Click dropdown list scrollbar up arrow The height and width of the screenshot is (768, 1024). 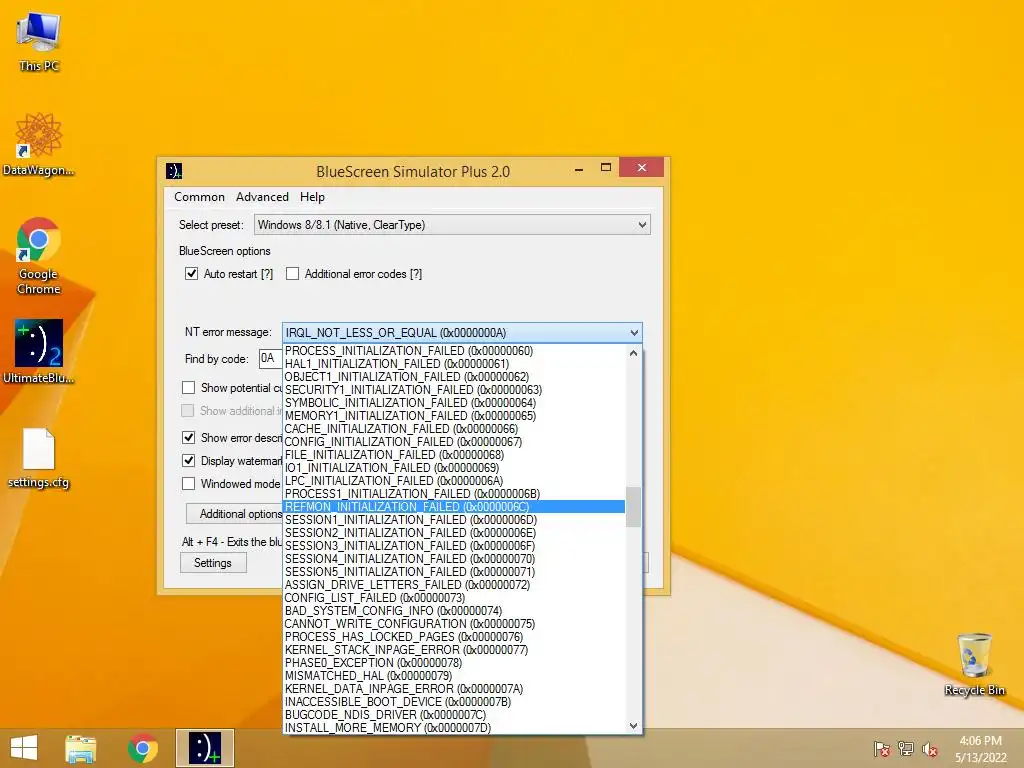coord(633,353)
